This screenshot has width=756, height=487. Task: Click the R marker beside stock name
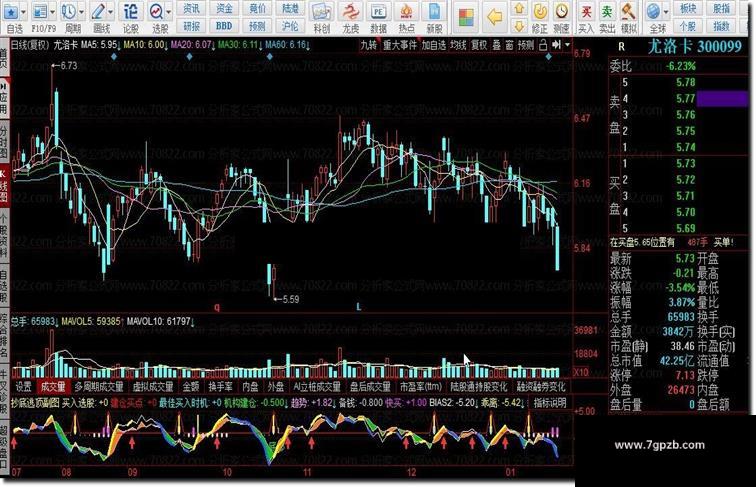point(621,47)
